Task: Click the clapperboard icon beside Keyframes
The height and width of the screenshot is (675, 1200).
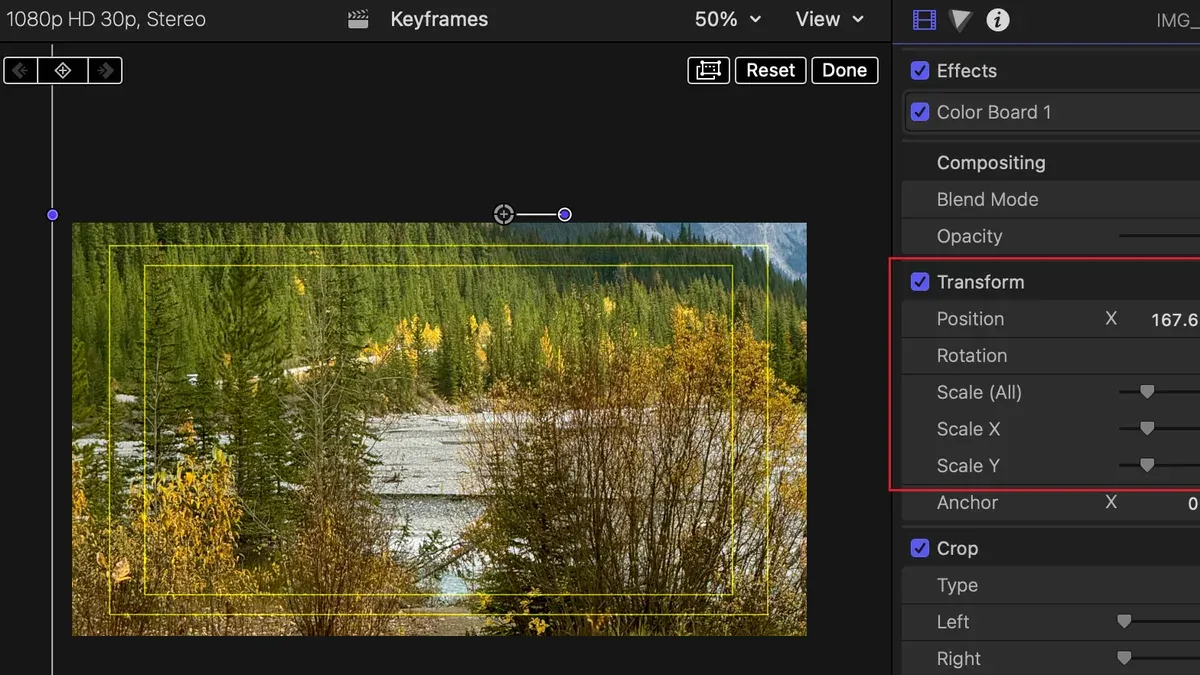Action: coord(358,20)
